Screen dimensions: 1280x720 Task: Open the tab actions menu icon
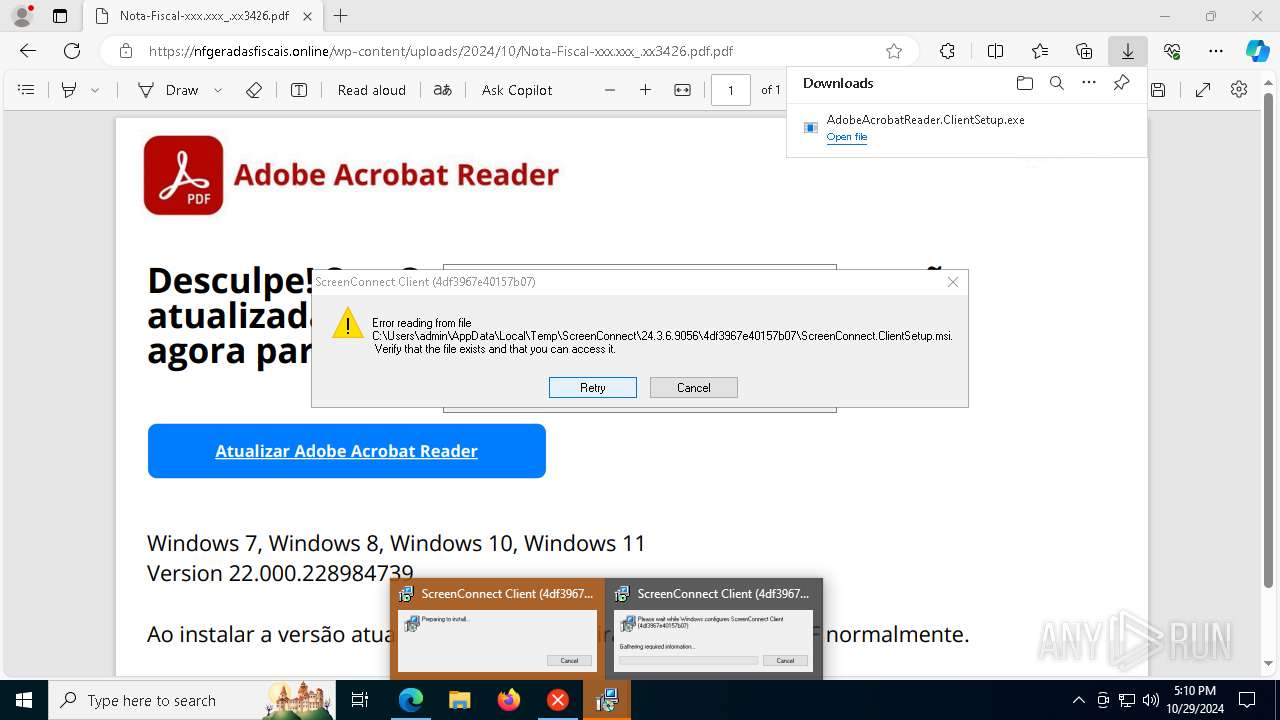tap(60, 16)
